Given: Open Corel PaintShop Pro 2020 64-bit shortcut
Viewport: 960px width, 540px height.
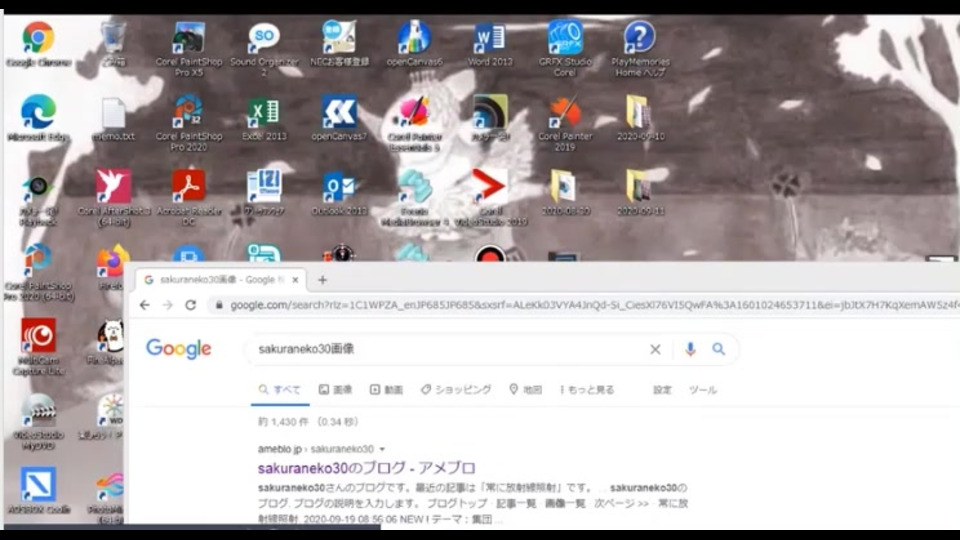Looking at the screenshot, I should coord(38,272).
